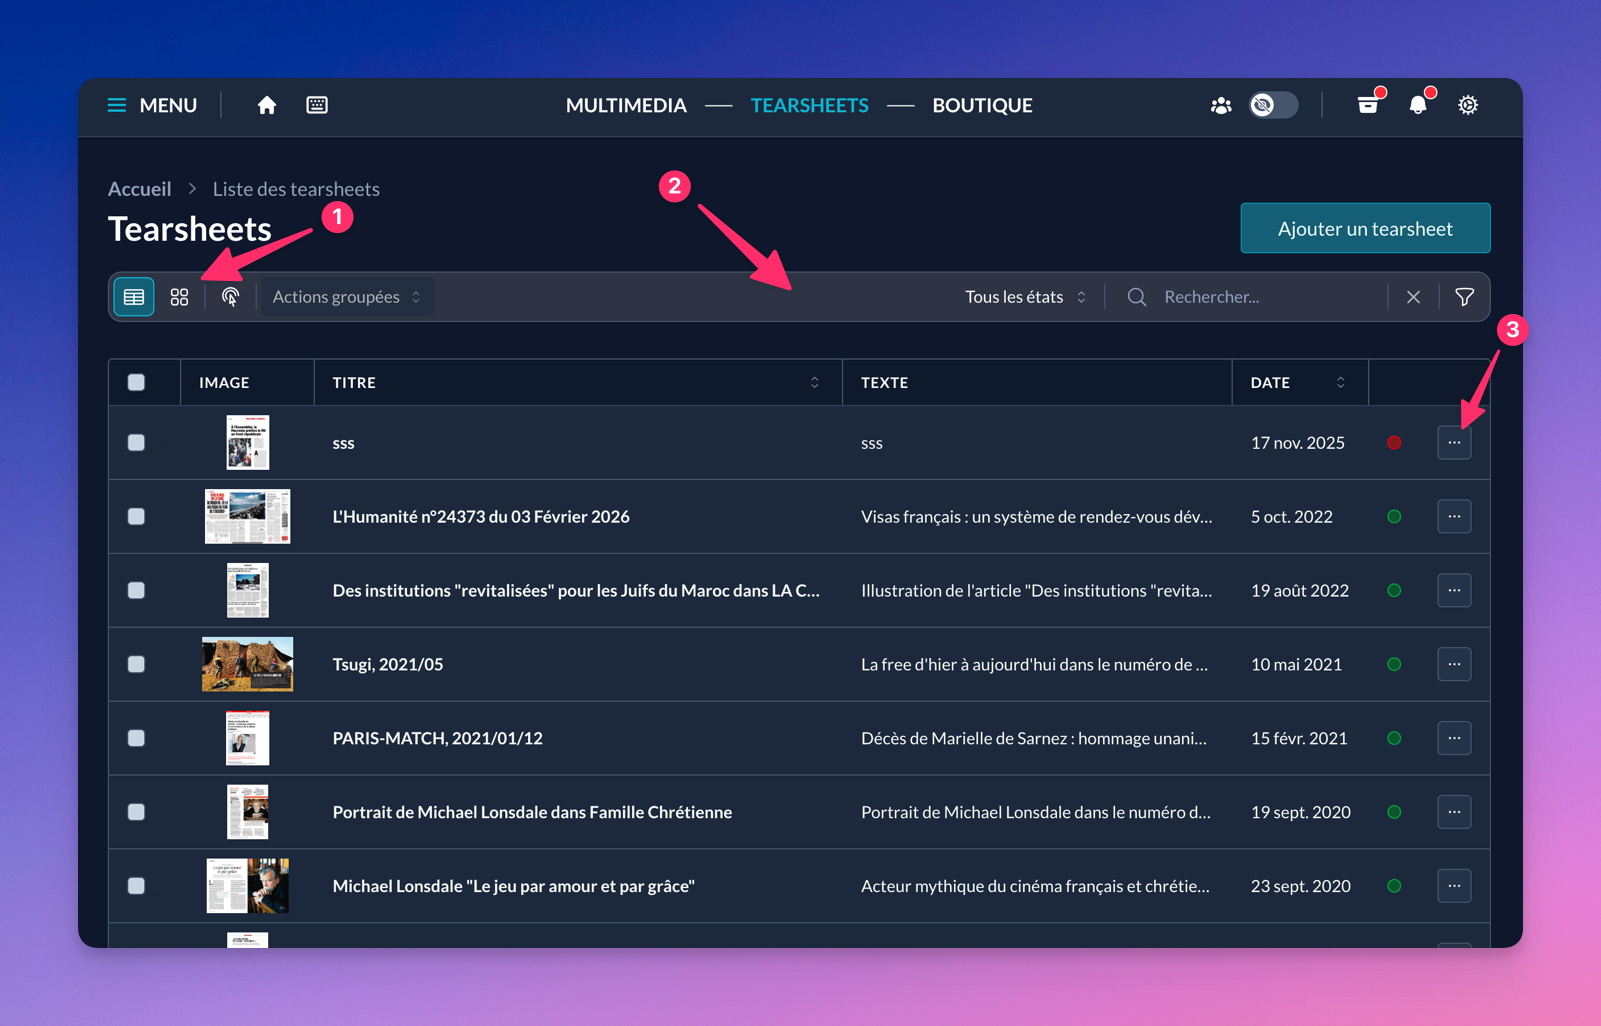This screenshot has width=1601, height=1026.
Task: Open more actions for Tsugi row
Action: [1454, 664]
